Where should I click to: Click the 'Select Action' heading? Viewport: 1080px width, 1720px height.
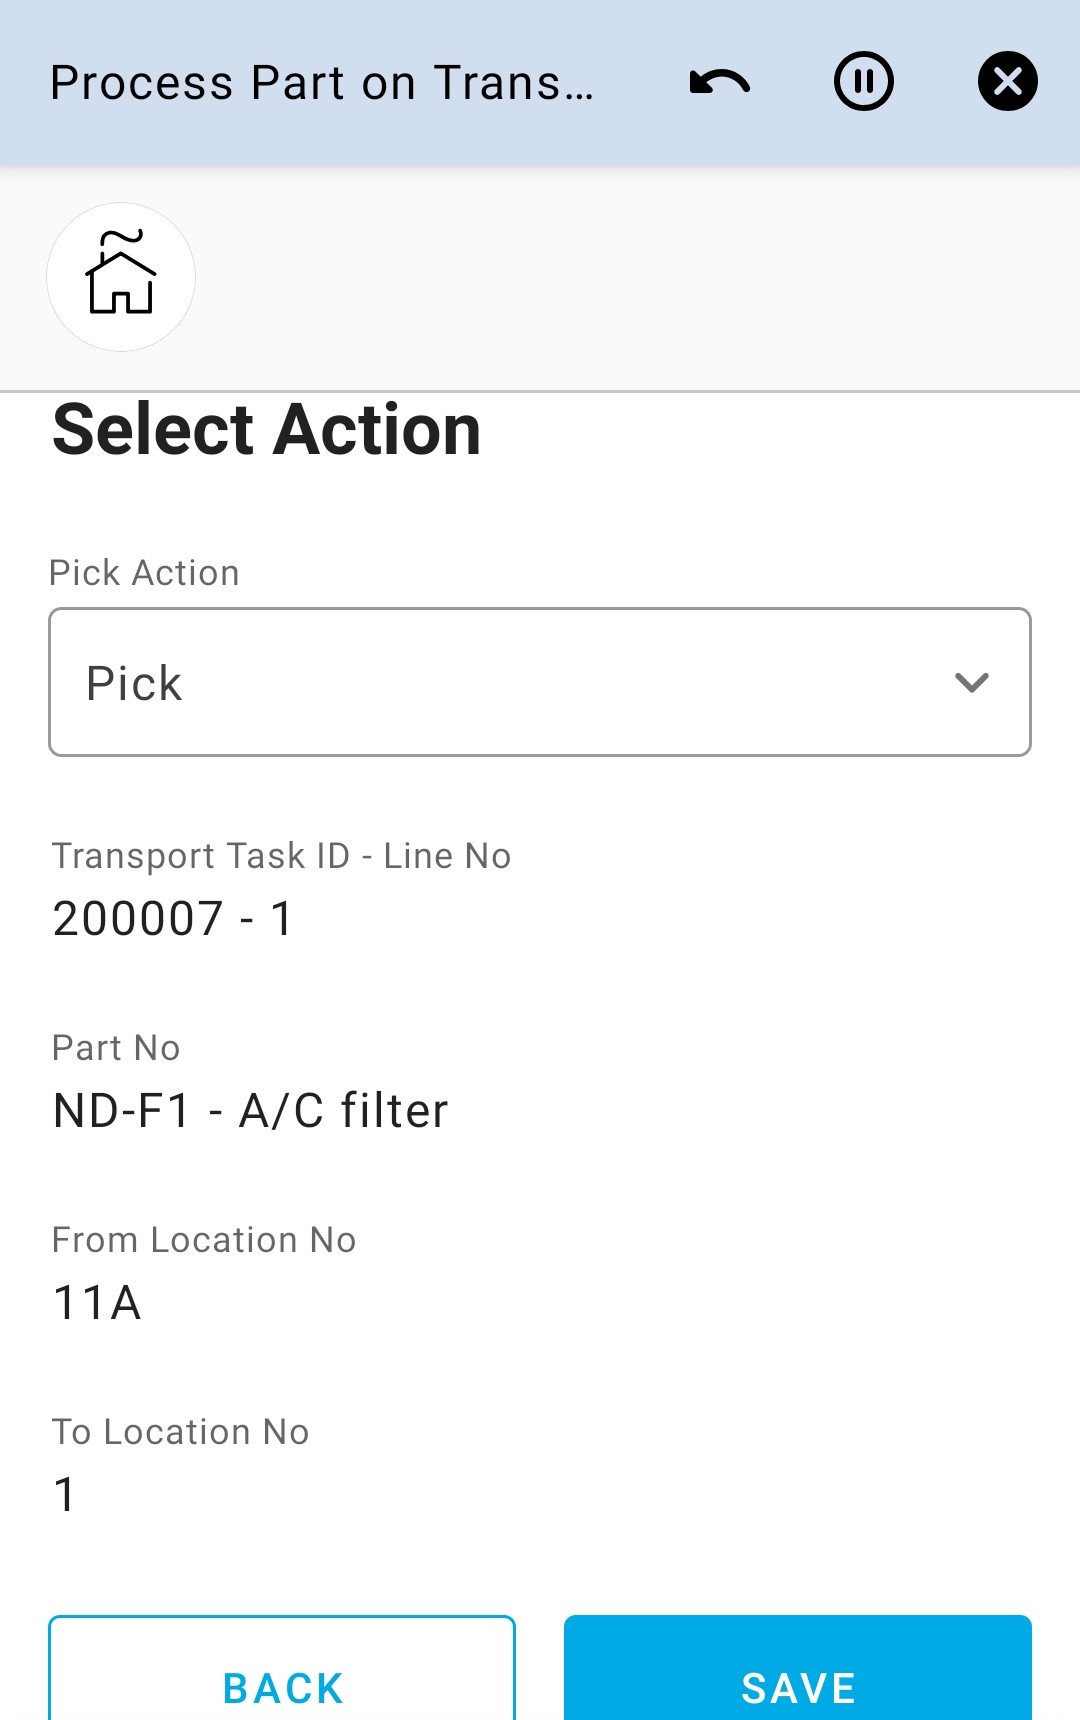tap(267, 430)
